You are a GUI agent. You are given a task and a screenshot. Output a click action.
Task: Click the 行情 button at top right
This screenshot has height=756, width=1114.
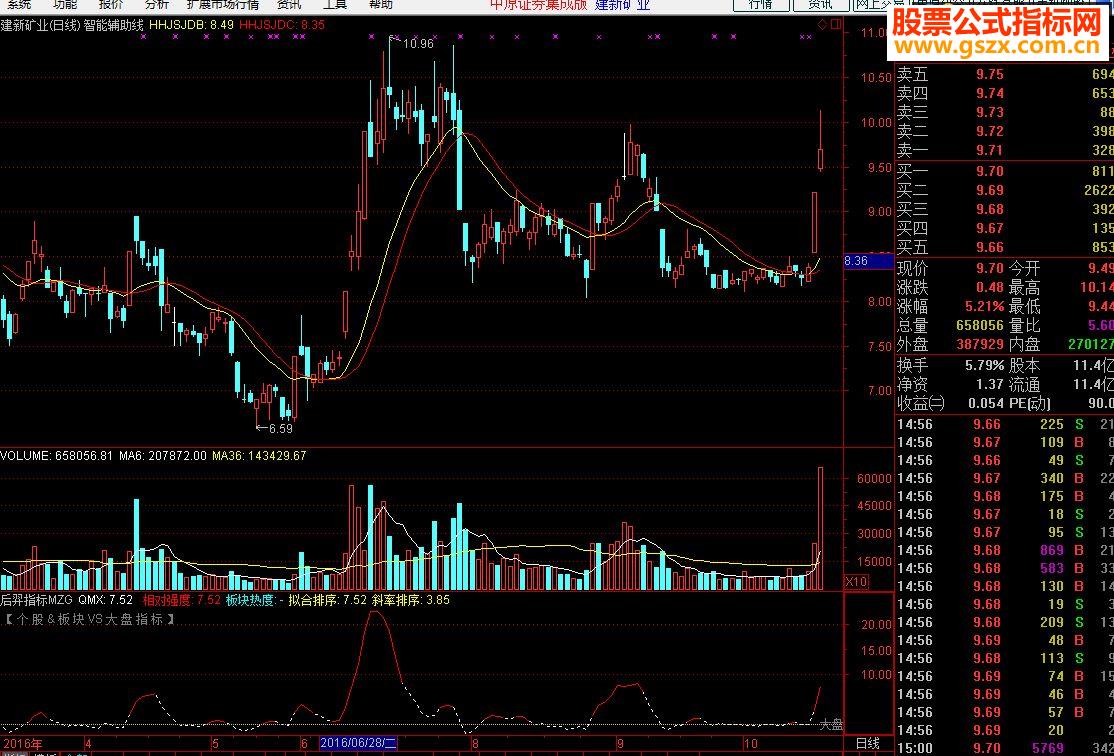tap(761, 4)
